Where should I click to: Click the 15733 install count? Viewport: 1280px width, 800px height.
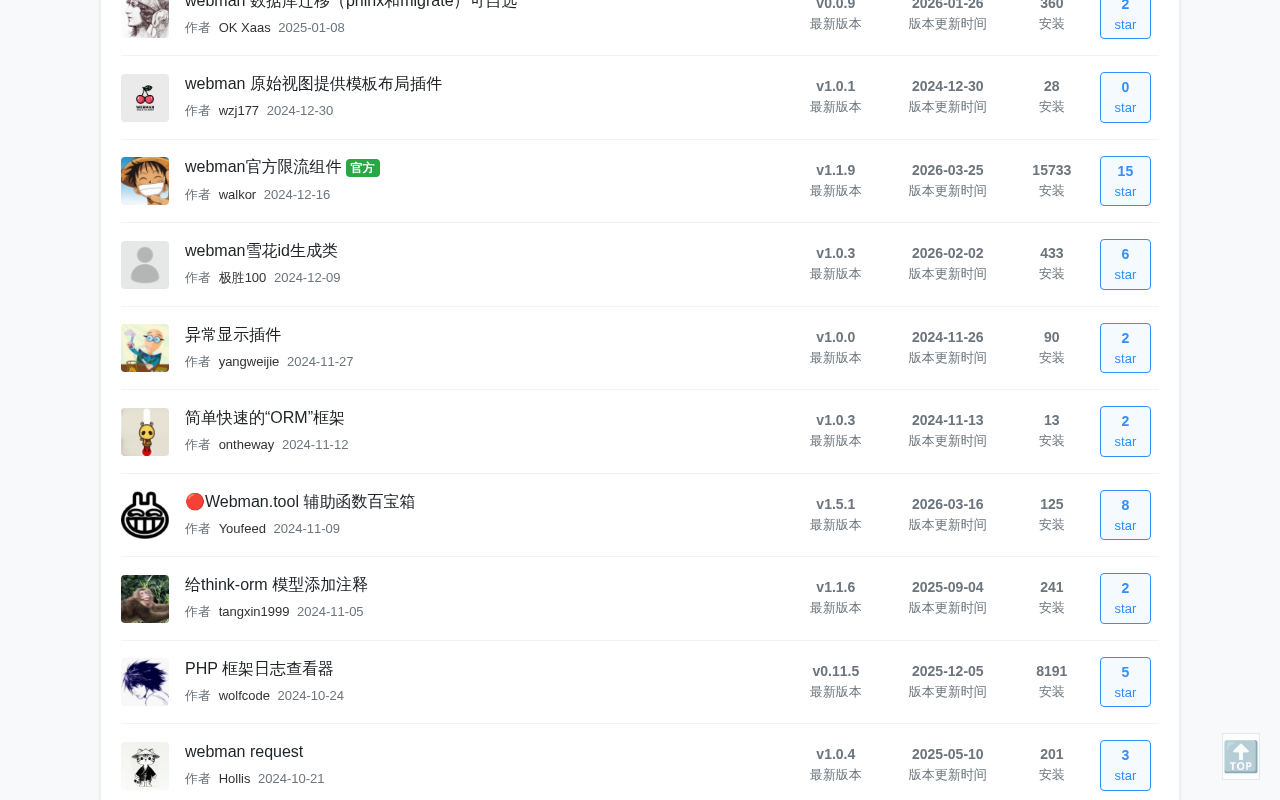coord(1052,170)
